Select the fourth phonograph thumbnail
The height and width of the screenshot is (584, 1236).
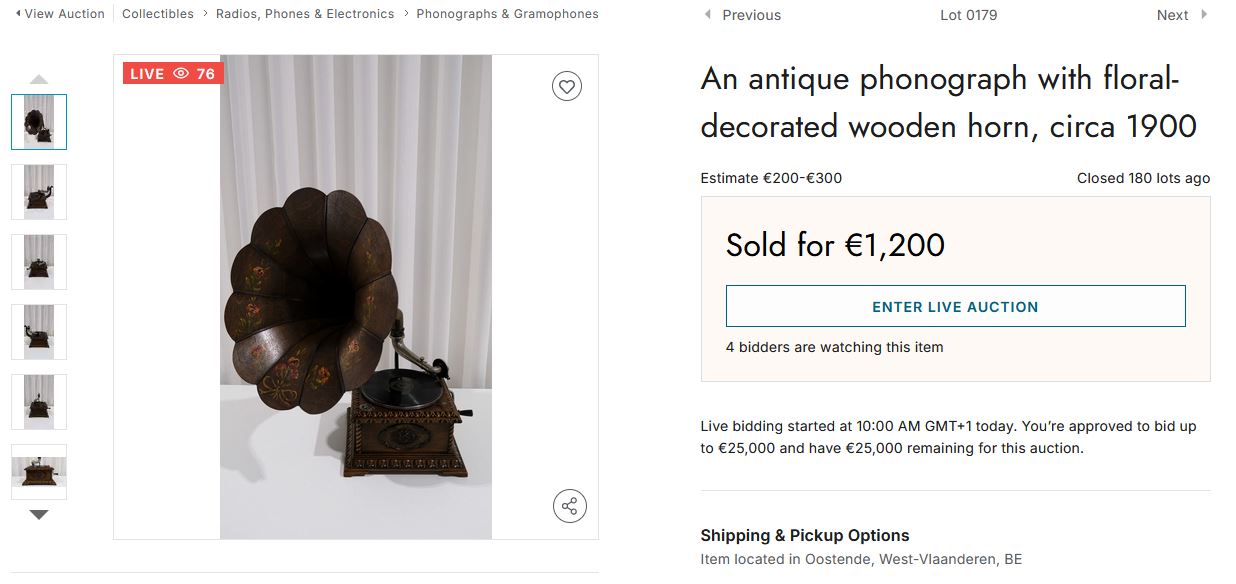[39, 332]
